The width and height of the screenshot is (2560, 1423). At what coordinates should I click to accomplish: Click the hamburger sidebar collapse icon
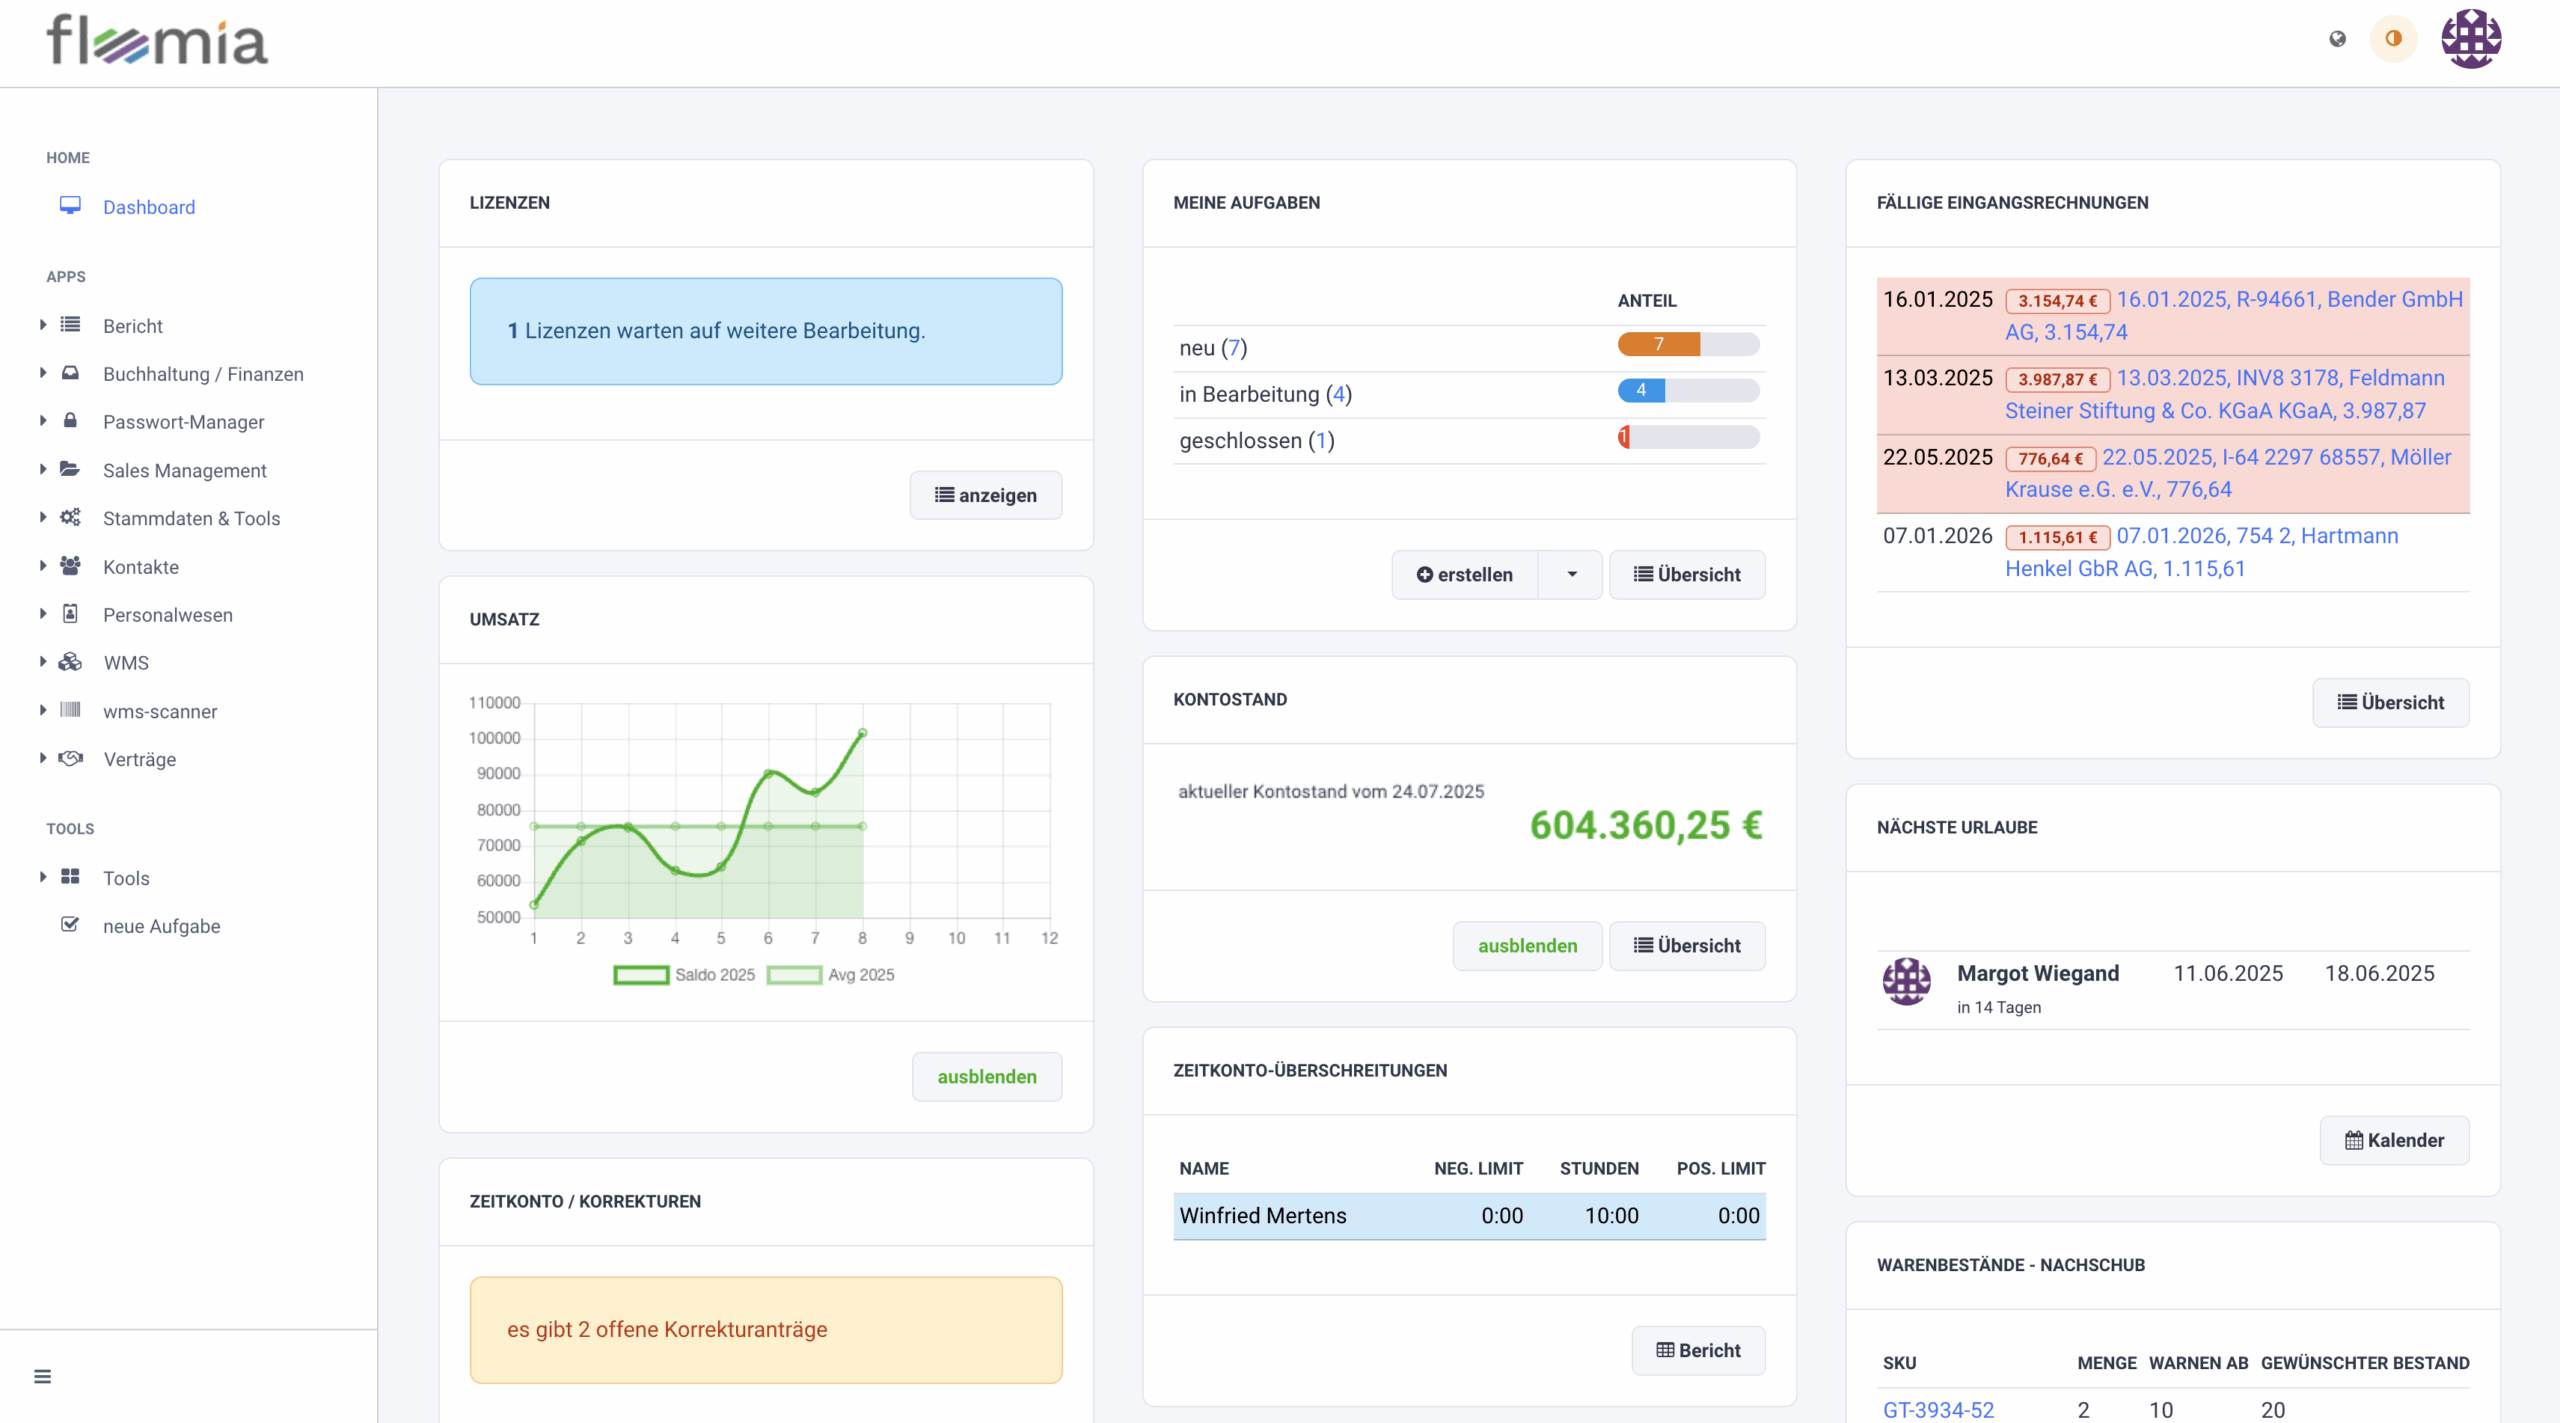pos(42,1376)
